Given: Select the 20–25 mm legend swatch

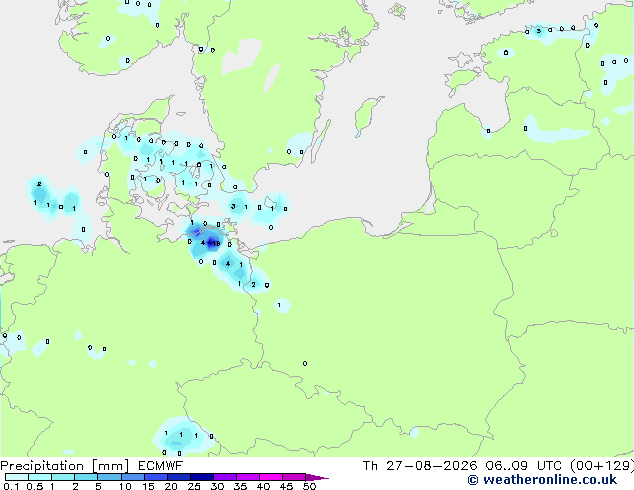Looking at the screenshot, I should coord(179,477).
